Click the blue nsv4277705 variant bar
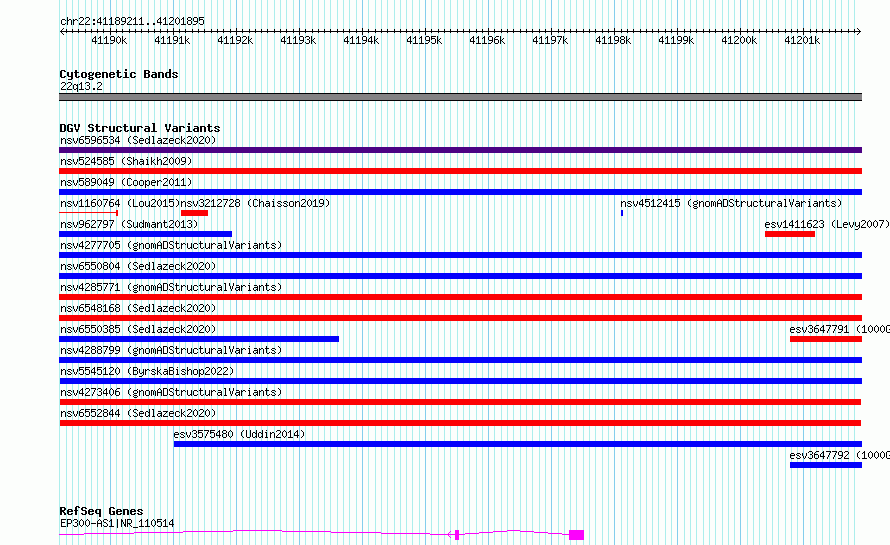 460,255
